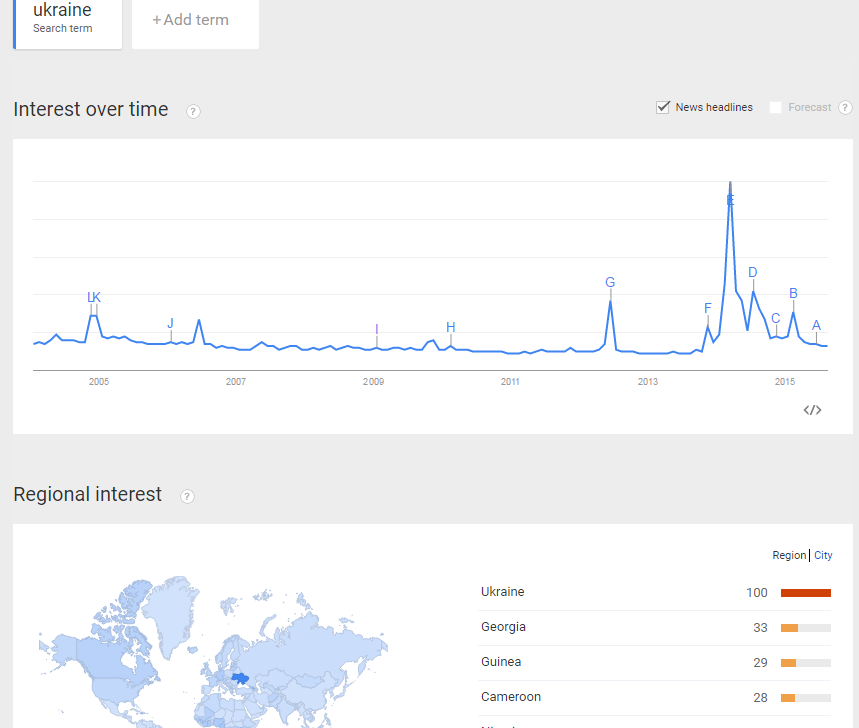Click news headline marker B

793,293
